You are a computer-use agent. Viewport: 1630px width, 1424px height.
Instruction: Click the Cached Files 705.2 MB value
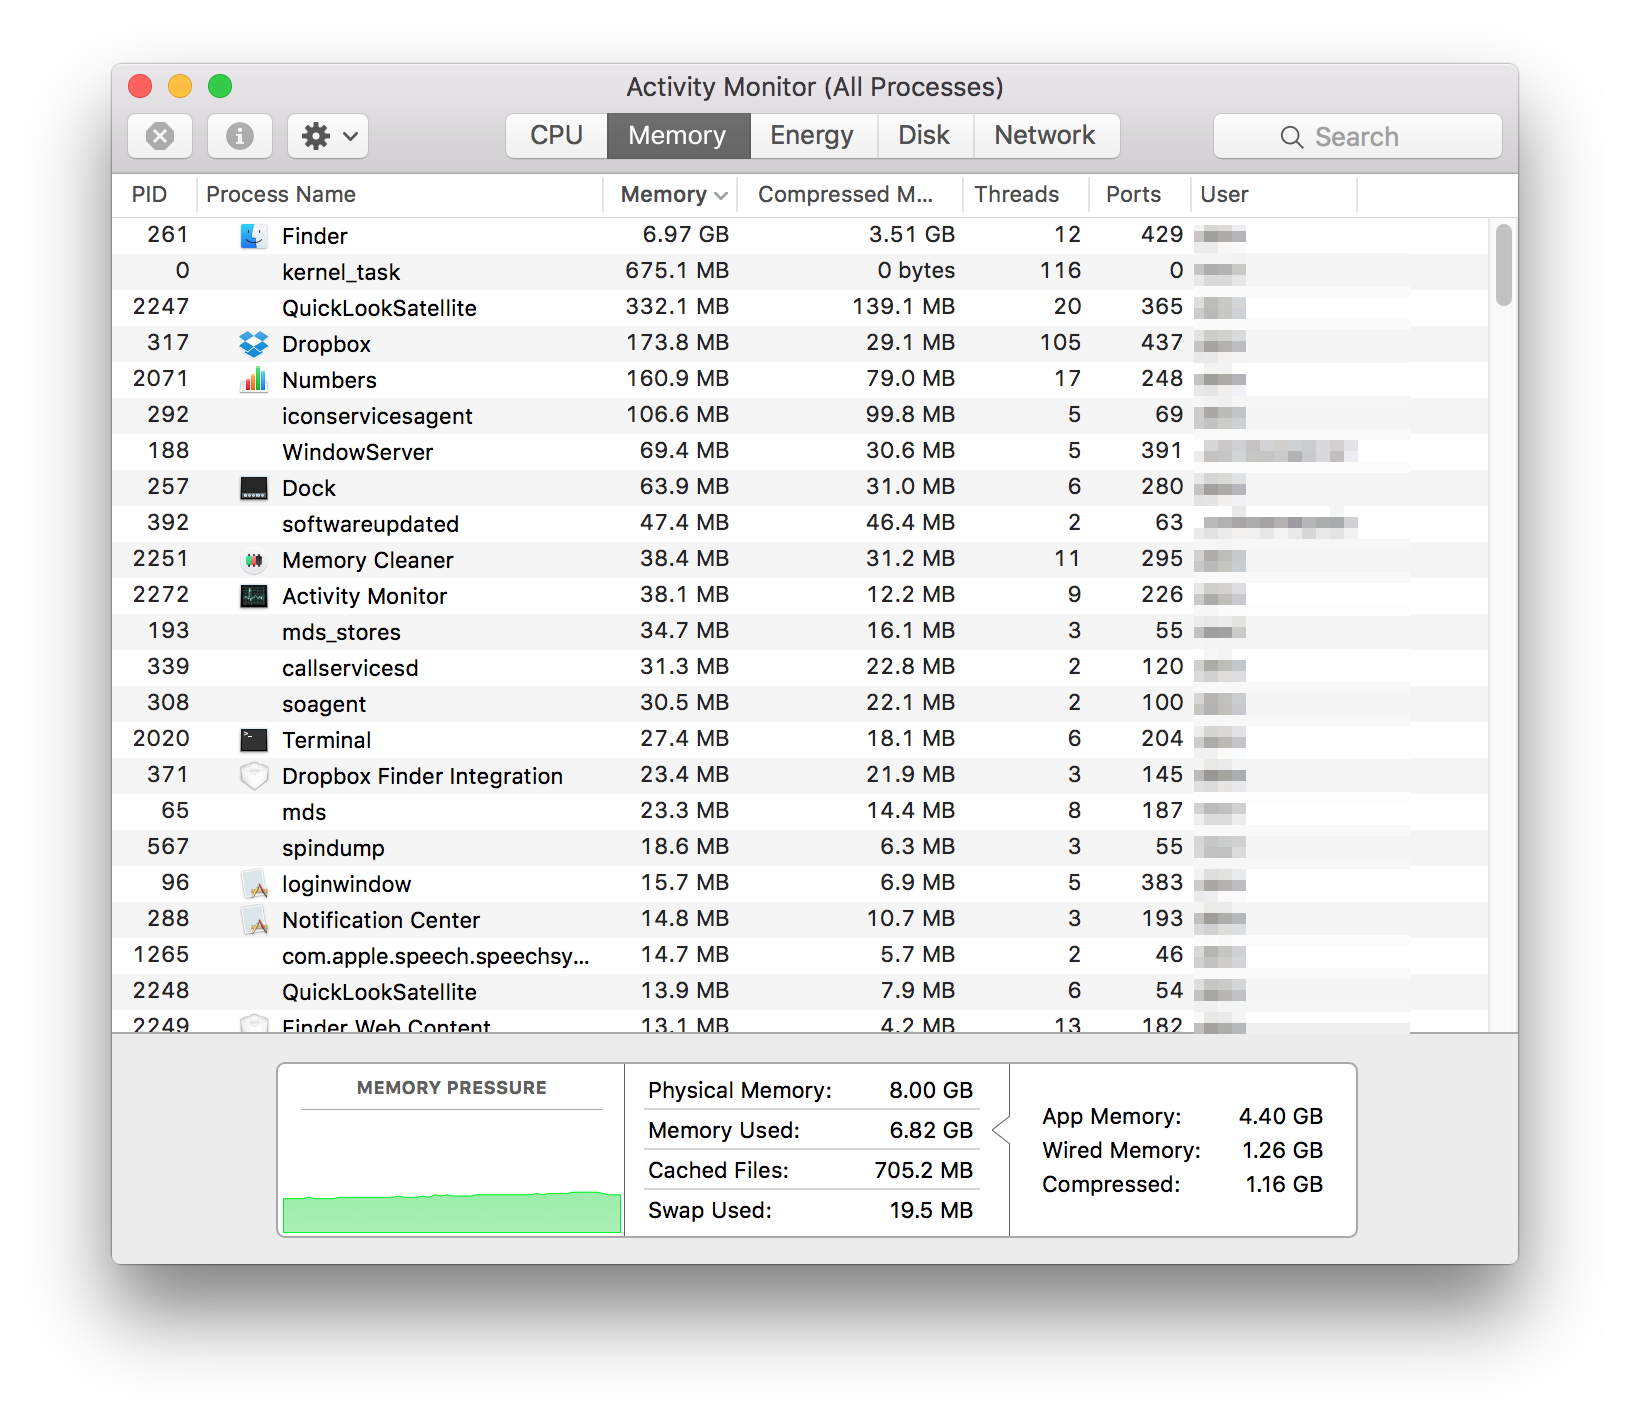coord(924,1170)
